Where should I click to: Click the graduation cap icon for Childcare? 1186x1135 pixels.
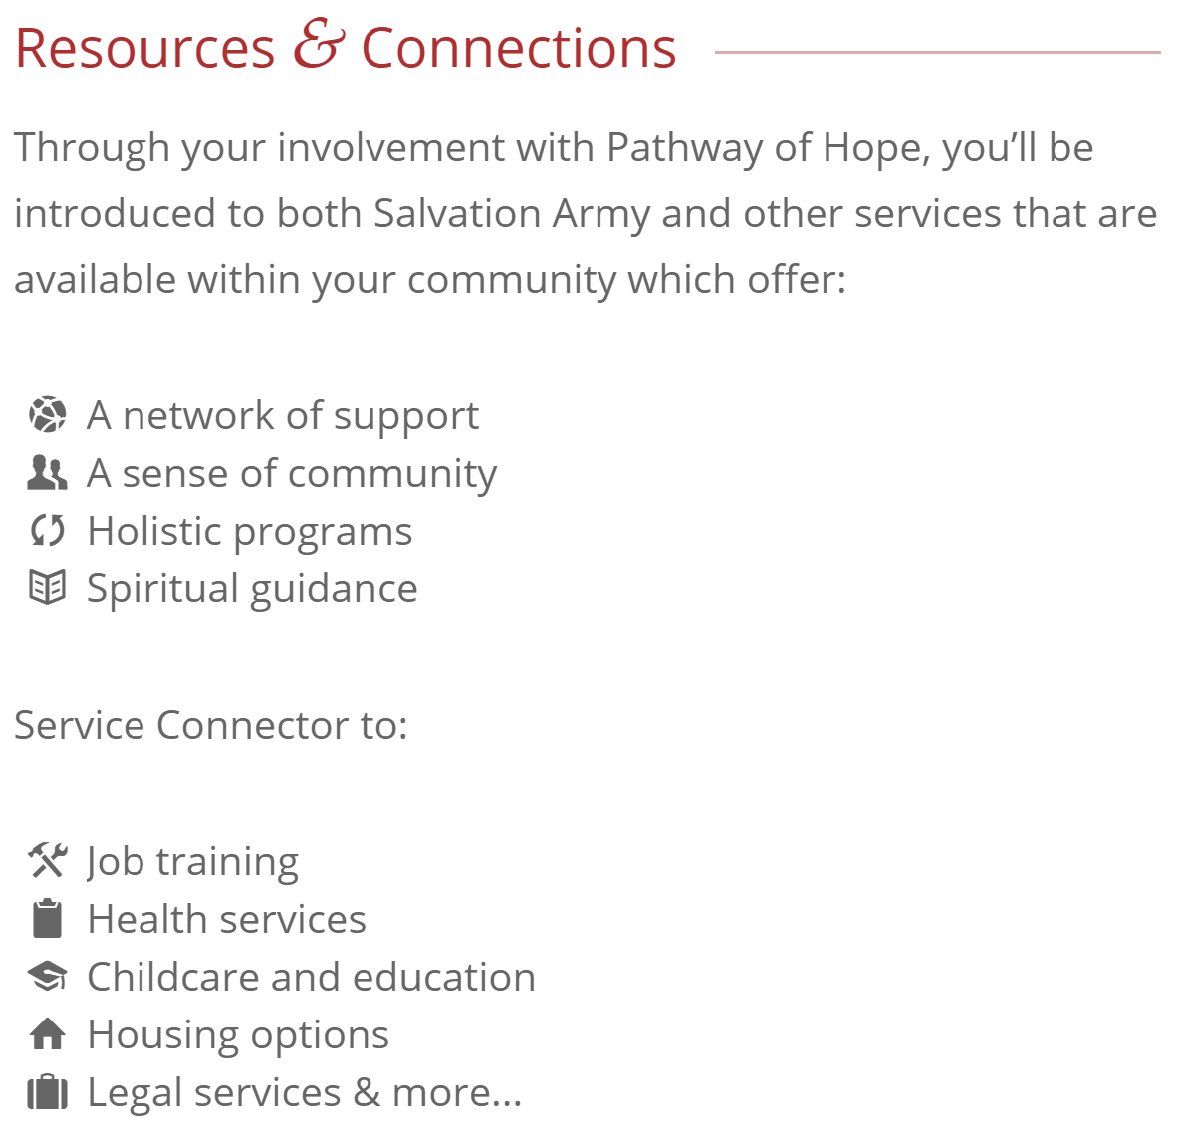pyautogui.click(x=48, y=976)
